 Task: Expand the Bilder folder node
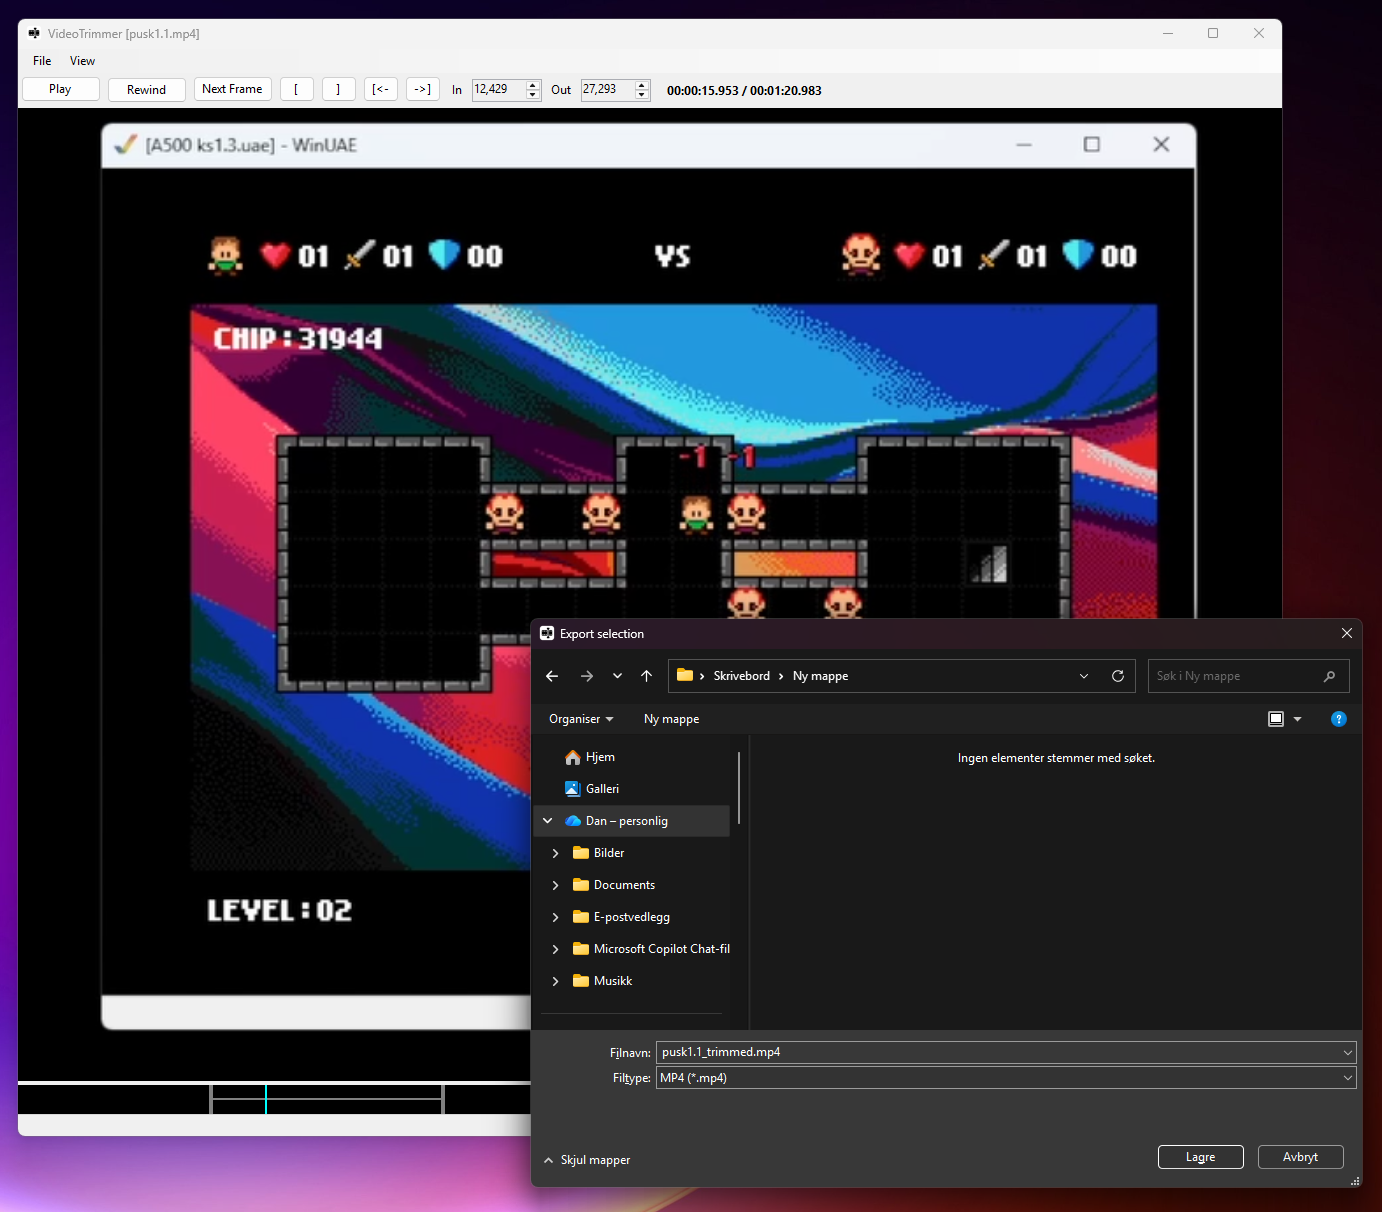(x=556, y=853)
